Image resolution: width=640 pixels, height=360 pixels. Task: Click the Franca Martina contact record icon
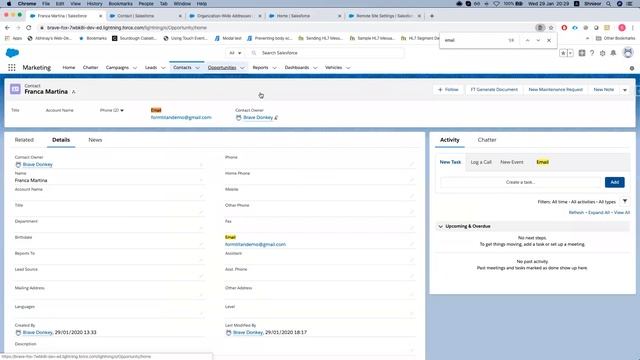tap(15, 89)
